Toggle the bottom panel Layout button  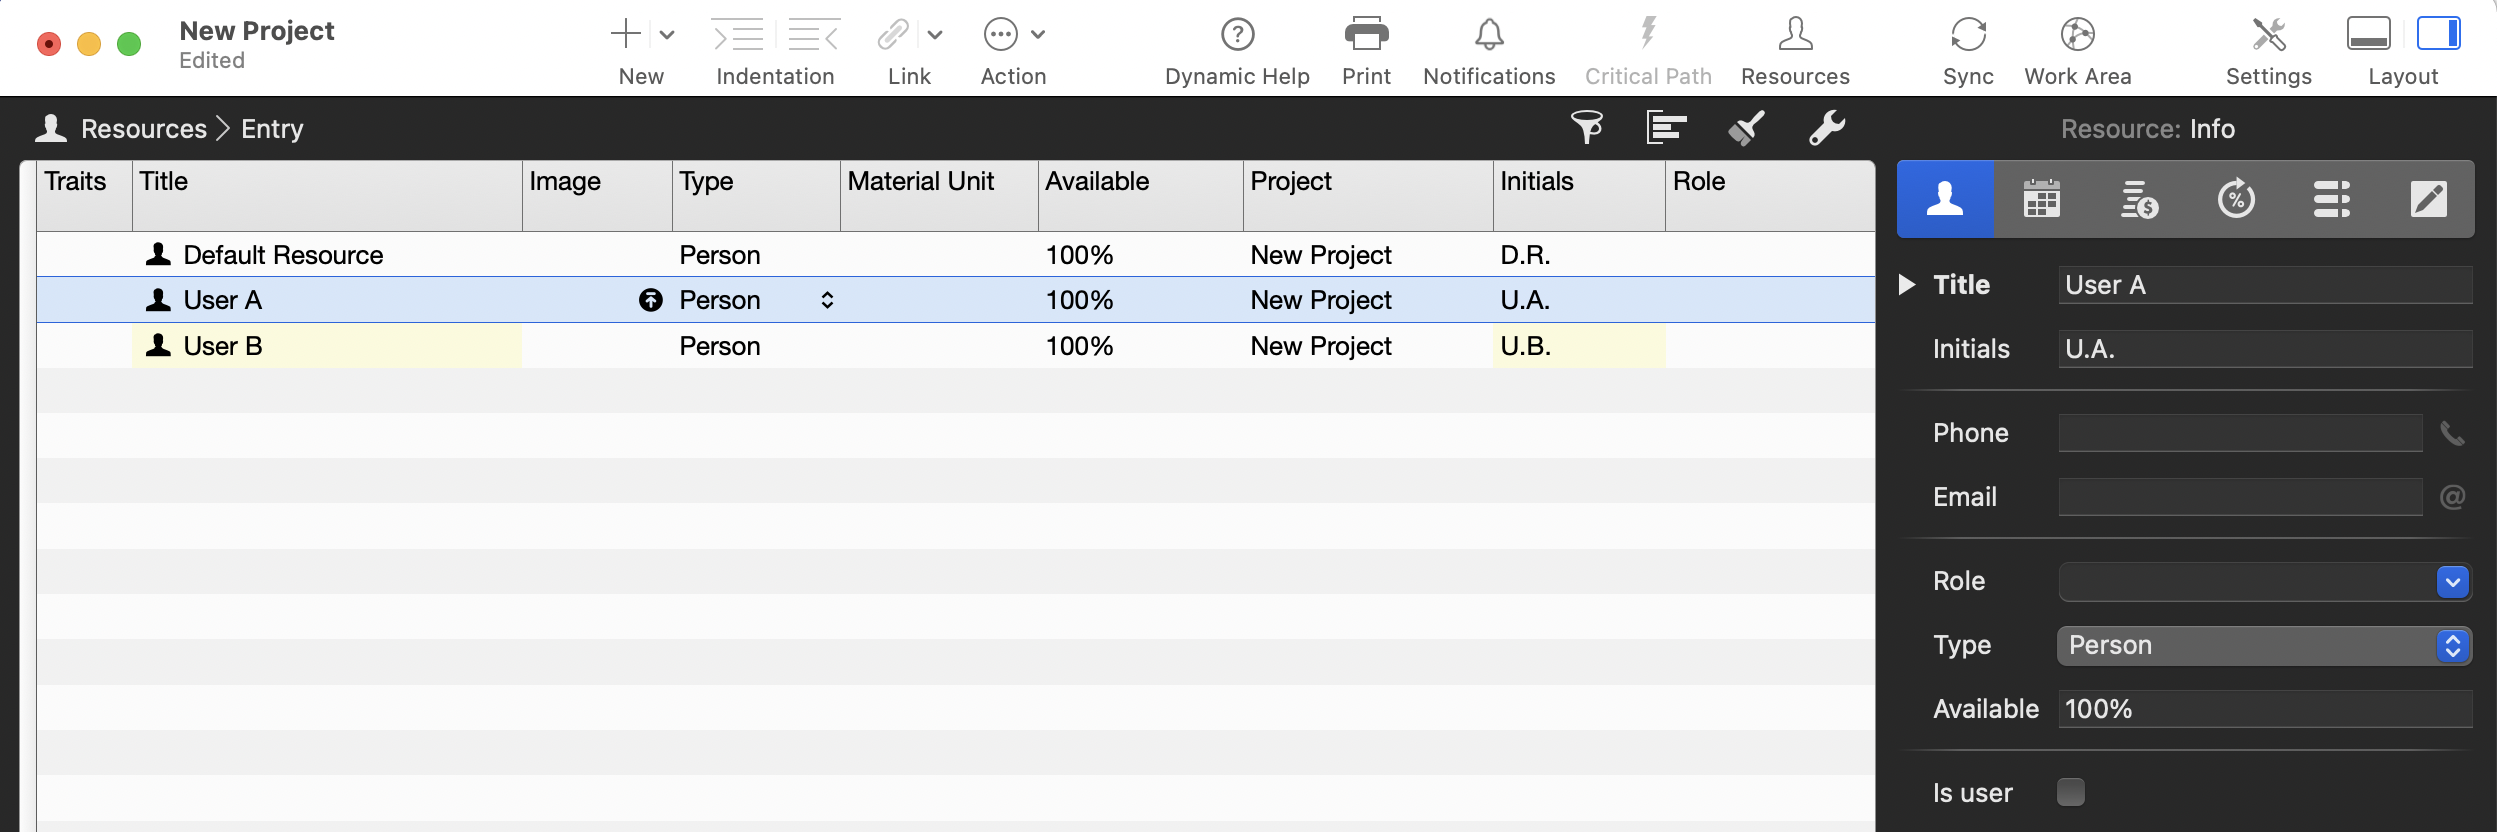[2368, 34]
